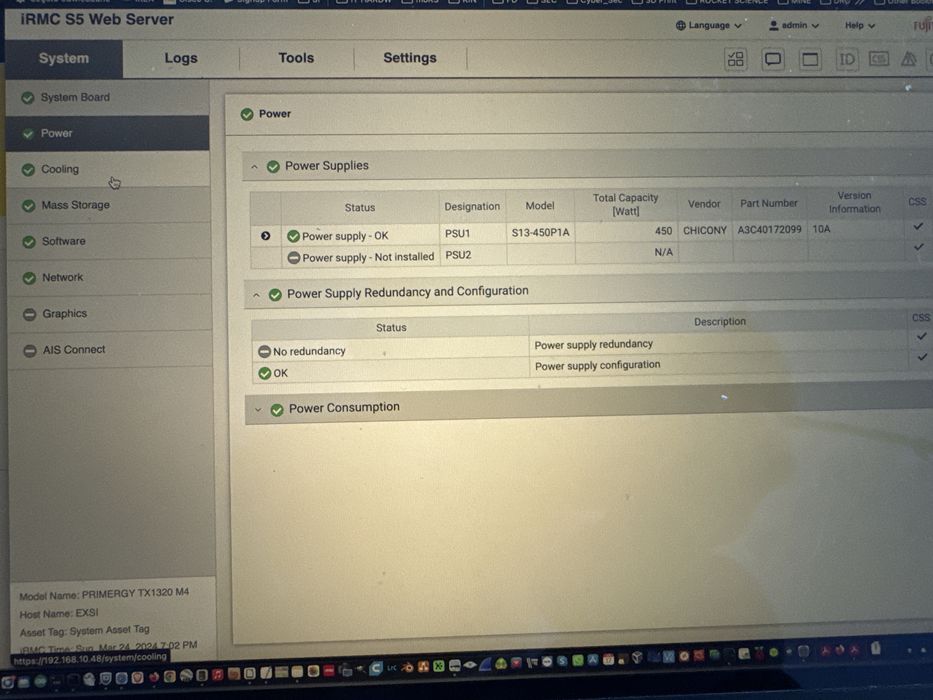Click the Power supply redundancy description

593,345
